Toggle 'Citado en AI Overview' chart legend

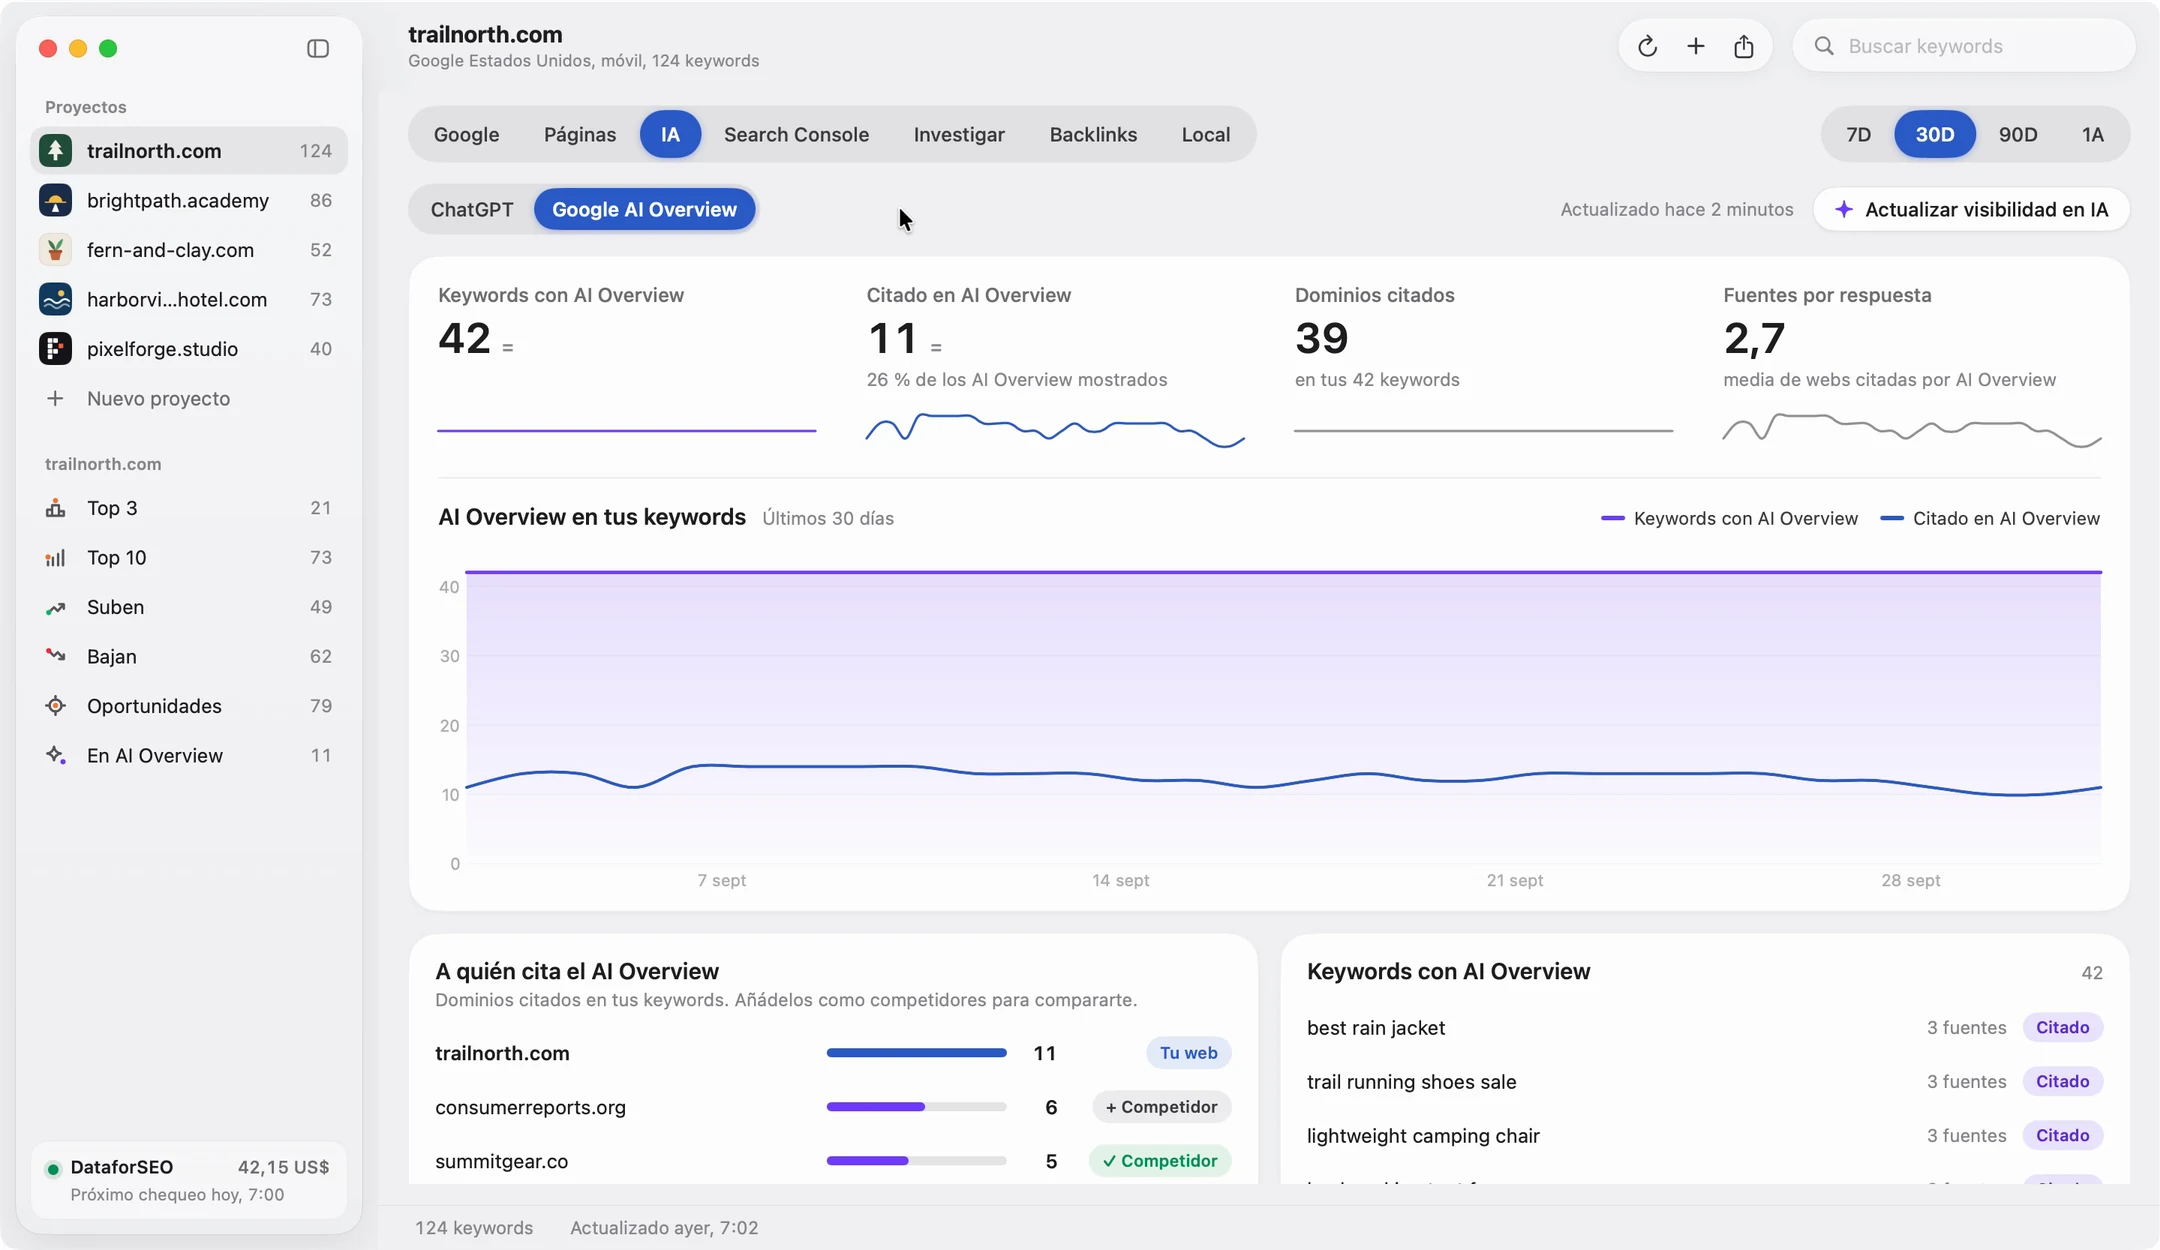coord(1990,518)
